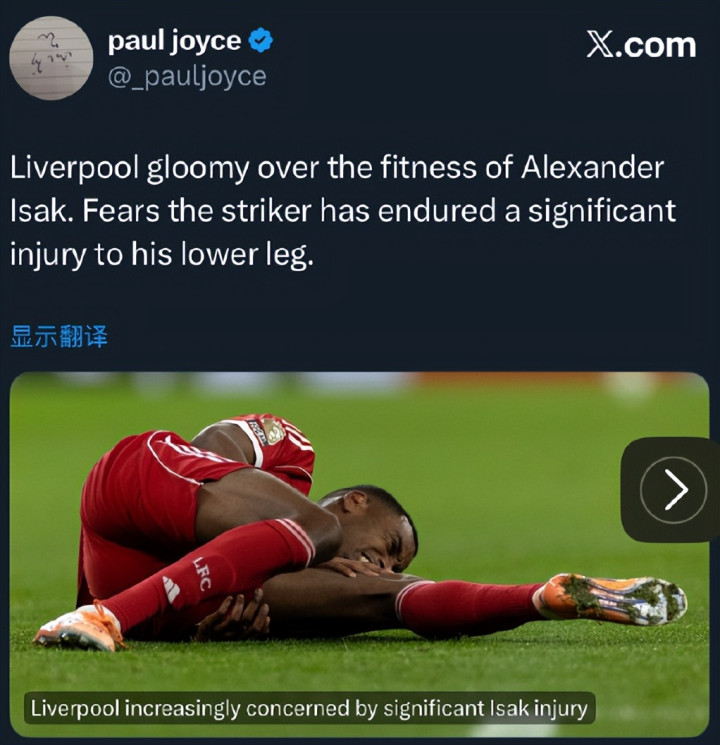Click the phrase "injury to his lower leg"

tap(162, 255)
